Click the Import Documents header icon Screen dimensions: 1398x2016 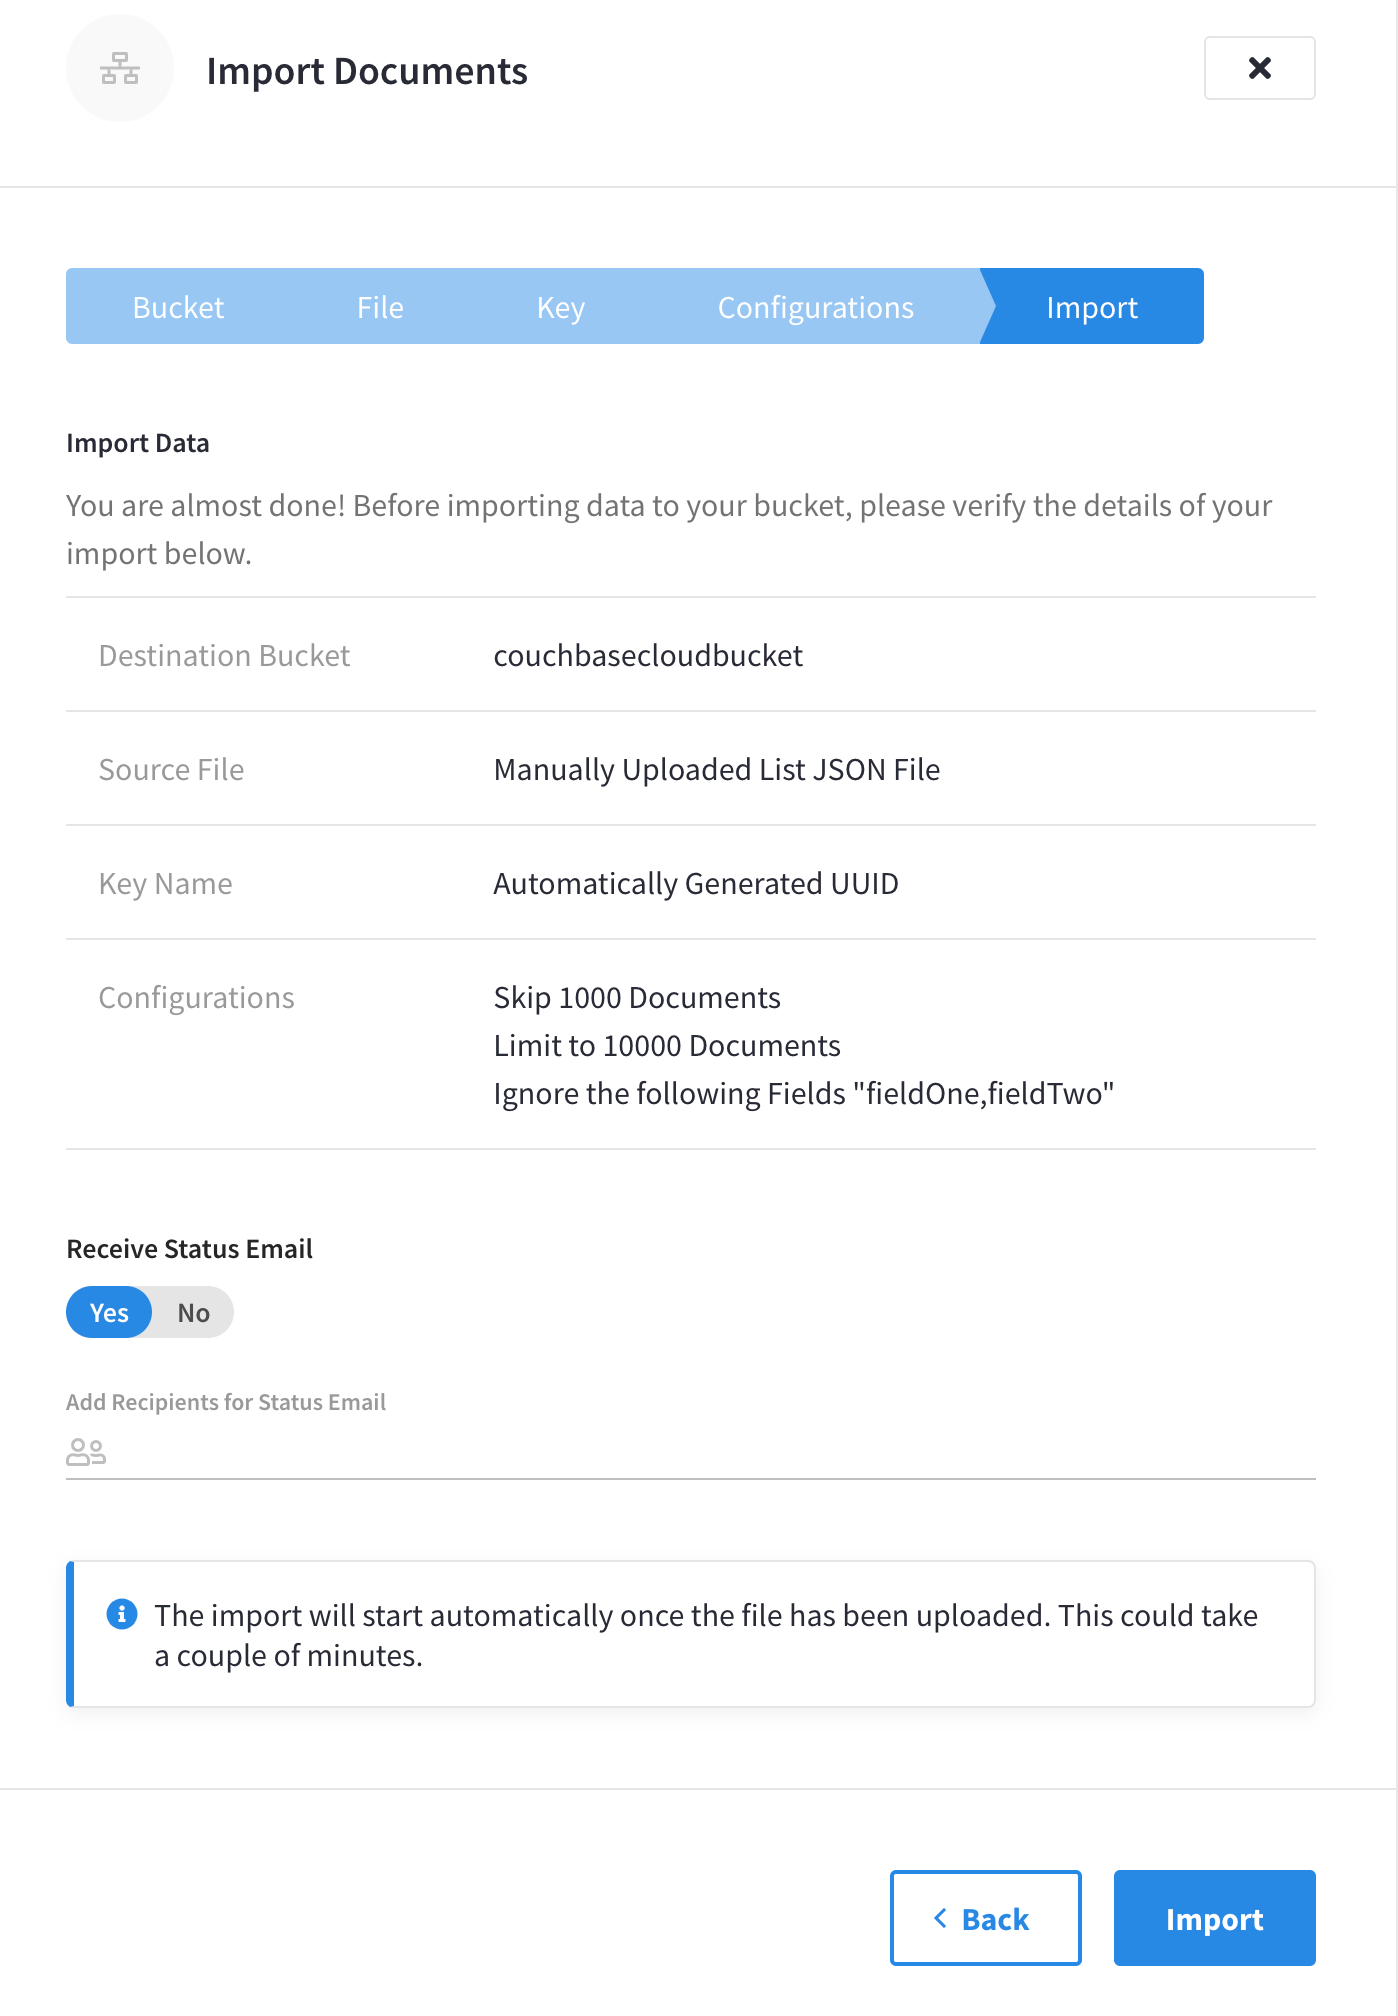click(119, 68)
